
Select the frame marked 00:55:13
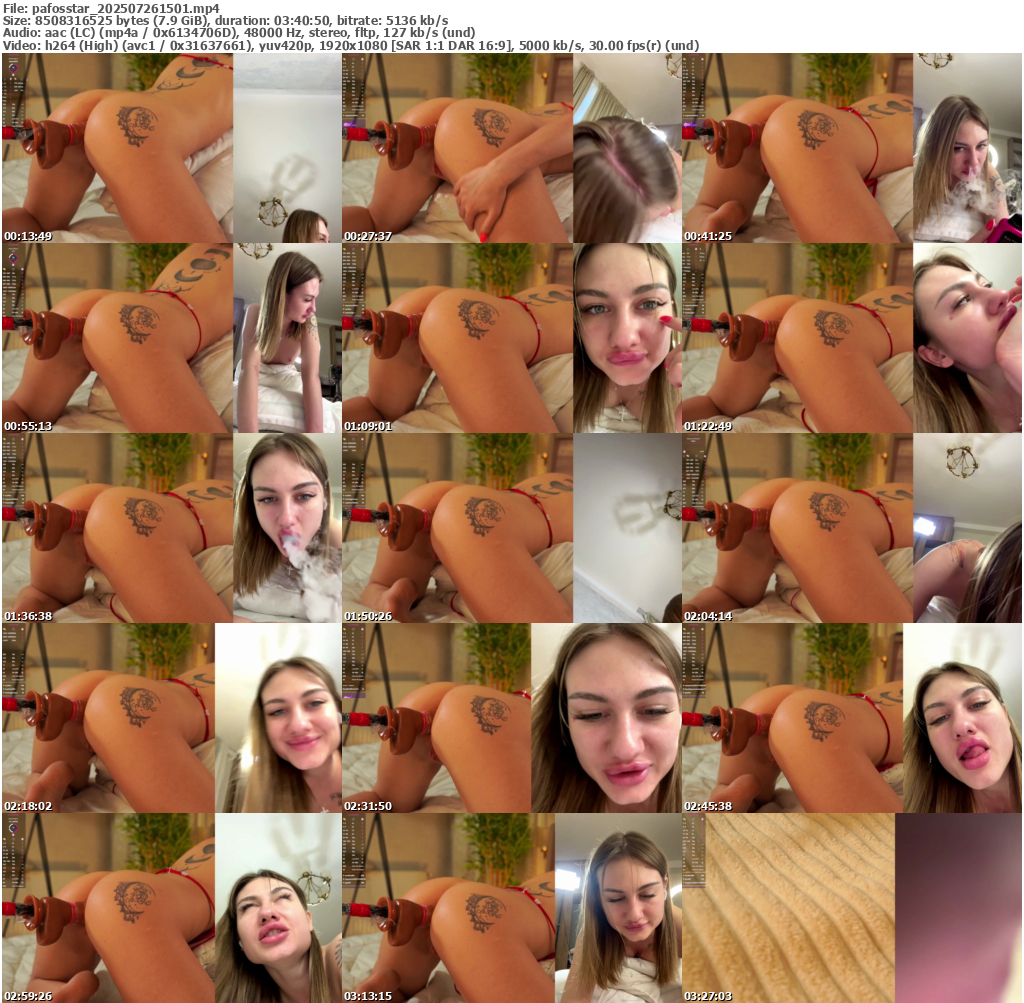(171, 338)
